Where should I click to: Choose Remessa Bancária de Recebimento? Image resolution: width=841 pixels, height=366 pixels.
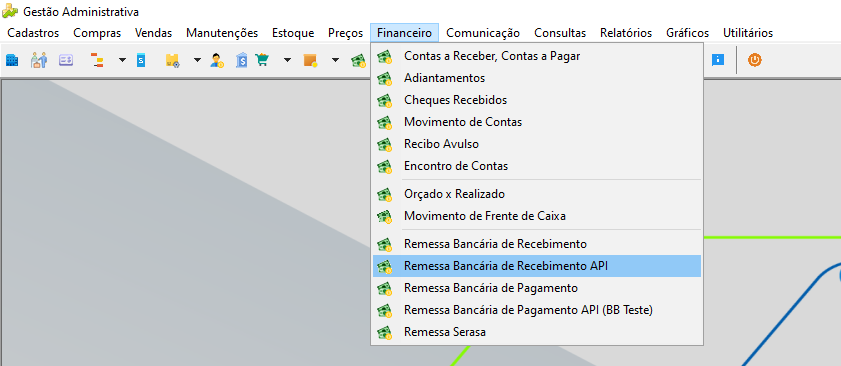(537, 244)
